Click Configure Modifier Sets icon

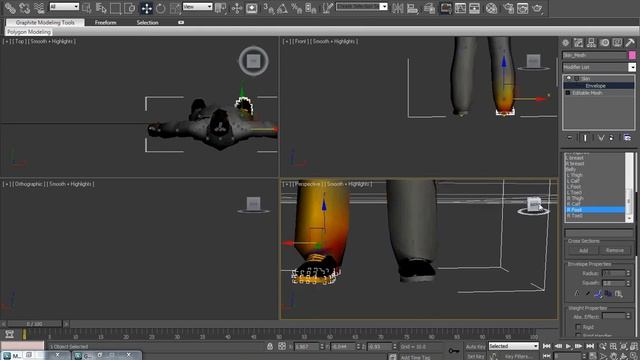point(627,138)
